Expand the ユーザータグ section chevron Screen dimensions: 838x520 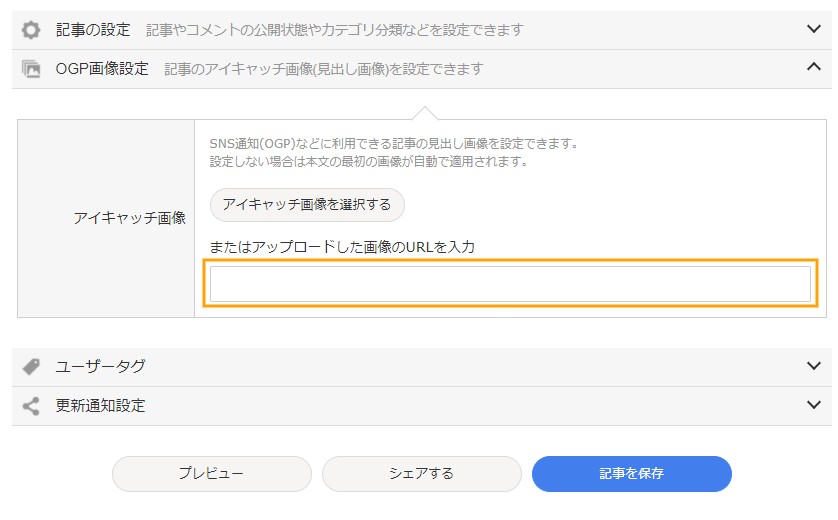click(813, 366)
